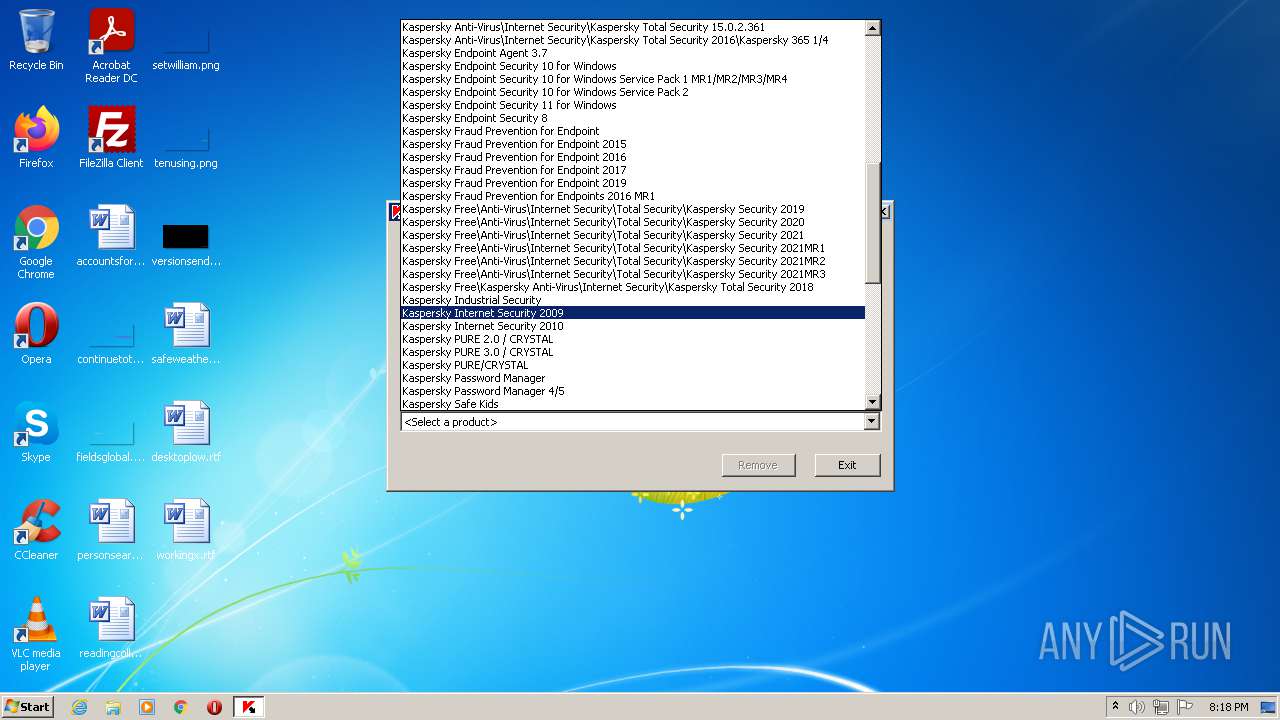
Task: Click the list scrollbar up arrow
Action: pyautogui.click(x=872, y=28)
